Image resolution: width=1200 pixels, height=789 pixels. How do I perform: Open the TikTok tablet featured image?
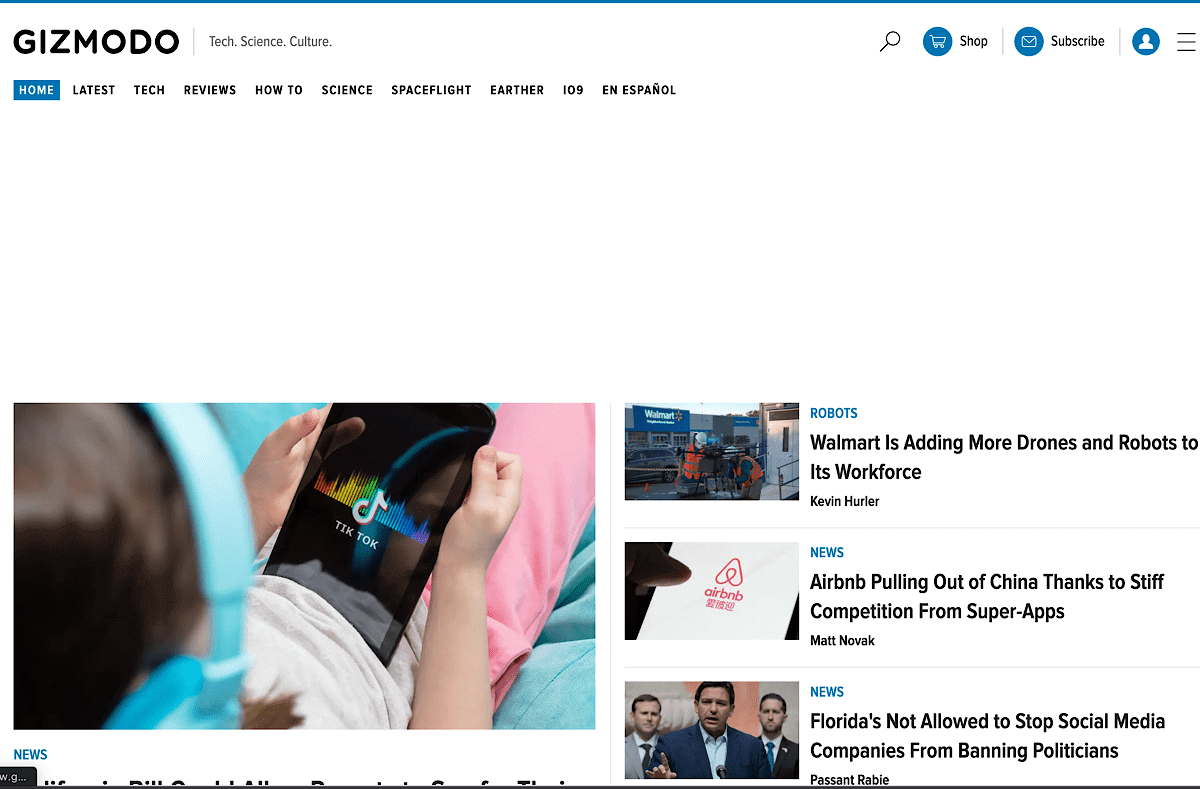point(304,566)
